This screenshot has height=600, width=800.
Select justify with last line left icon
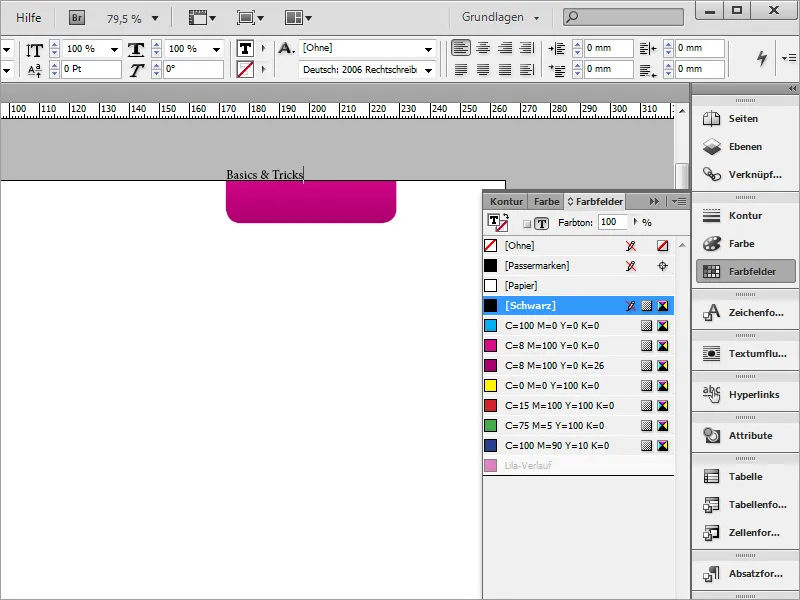tap(461, 69)
